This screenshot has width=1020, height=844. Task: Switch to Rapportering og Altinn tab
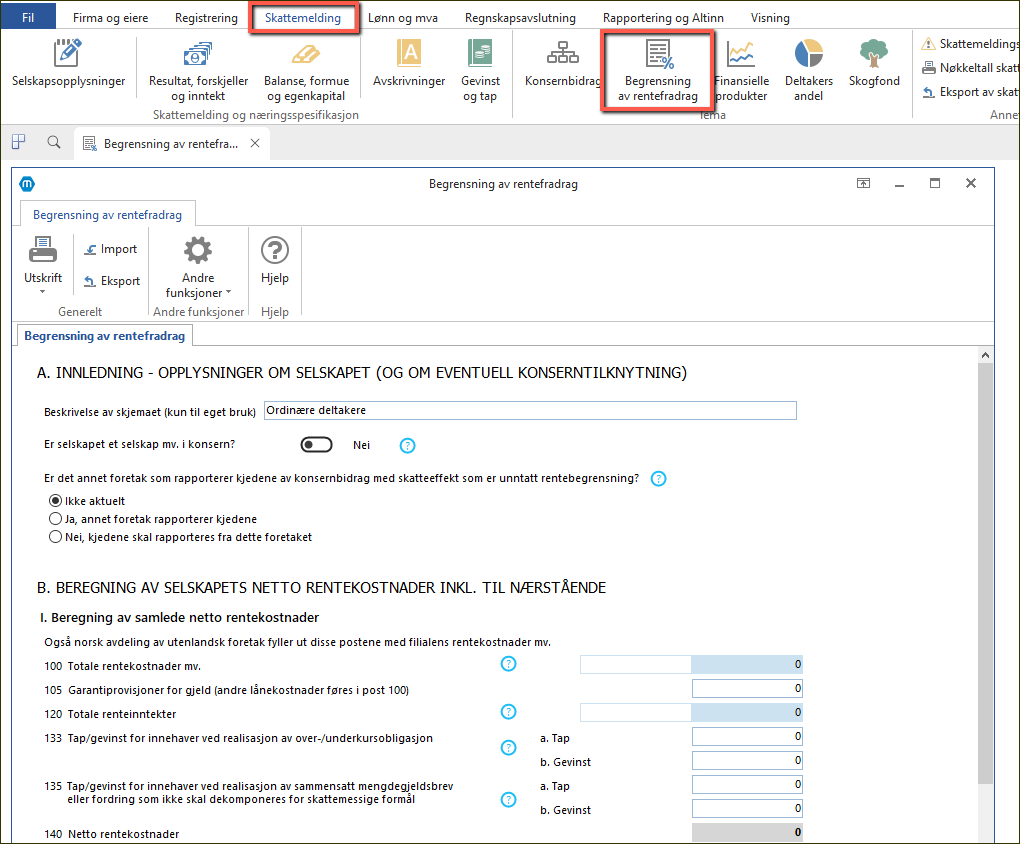663,18
